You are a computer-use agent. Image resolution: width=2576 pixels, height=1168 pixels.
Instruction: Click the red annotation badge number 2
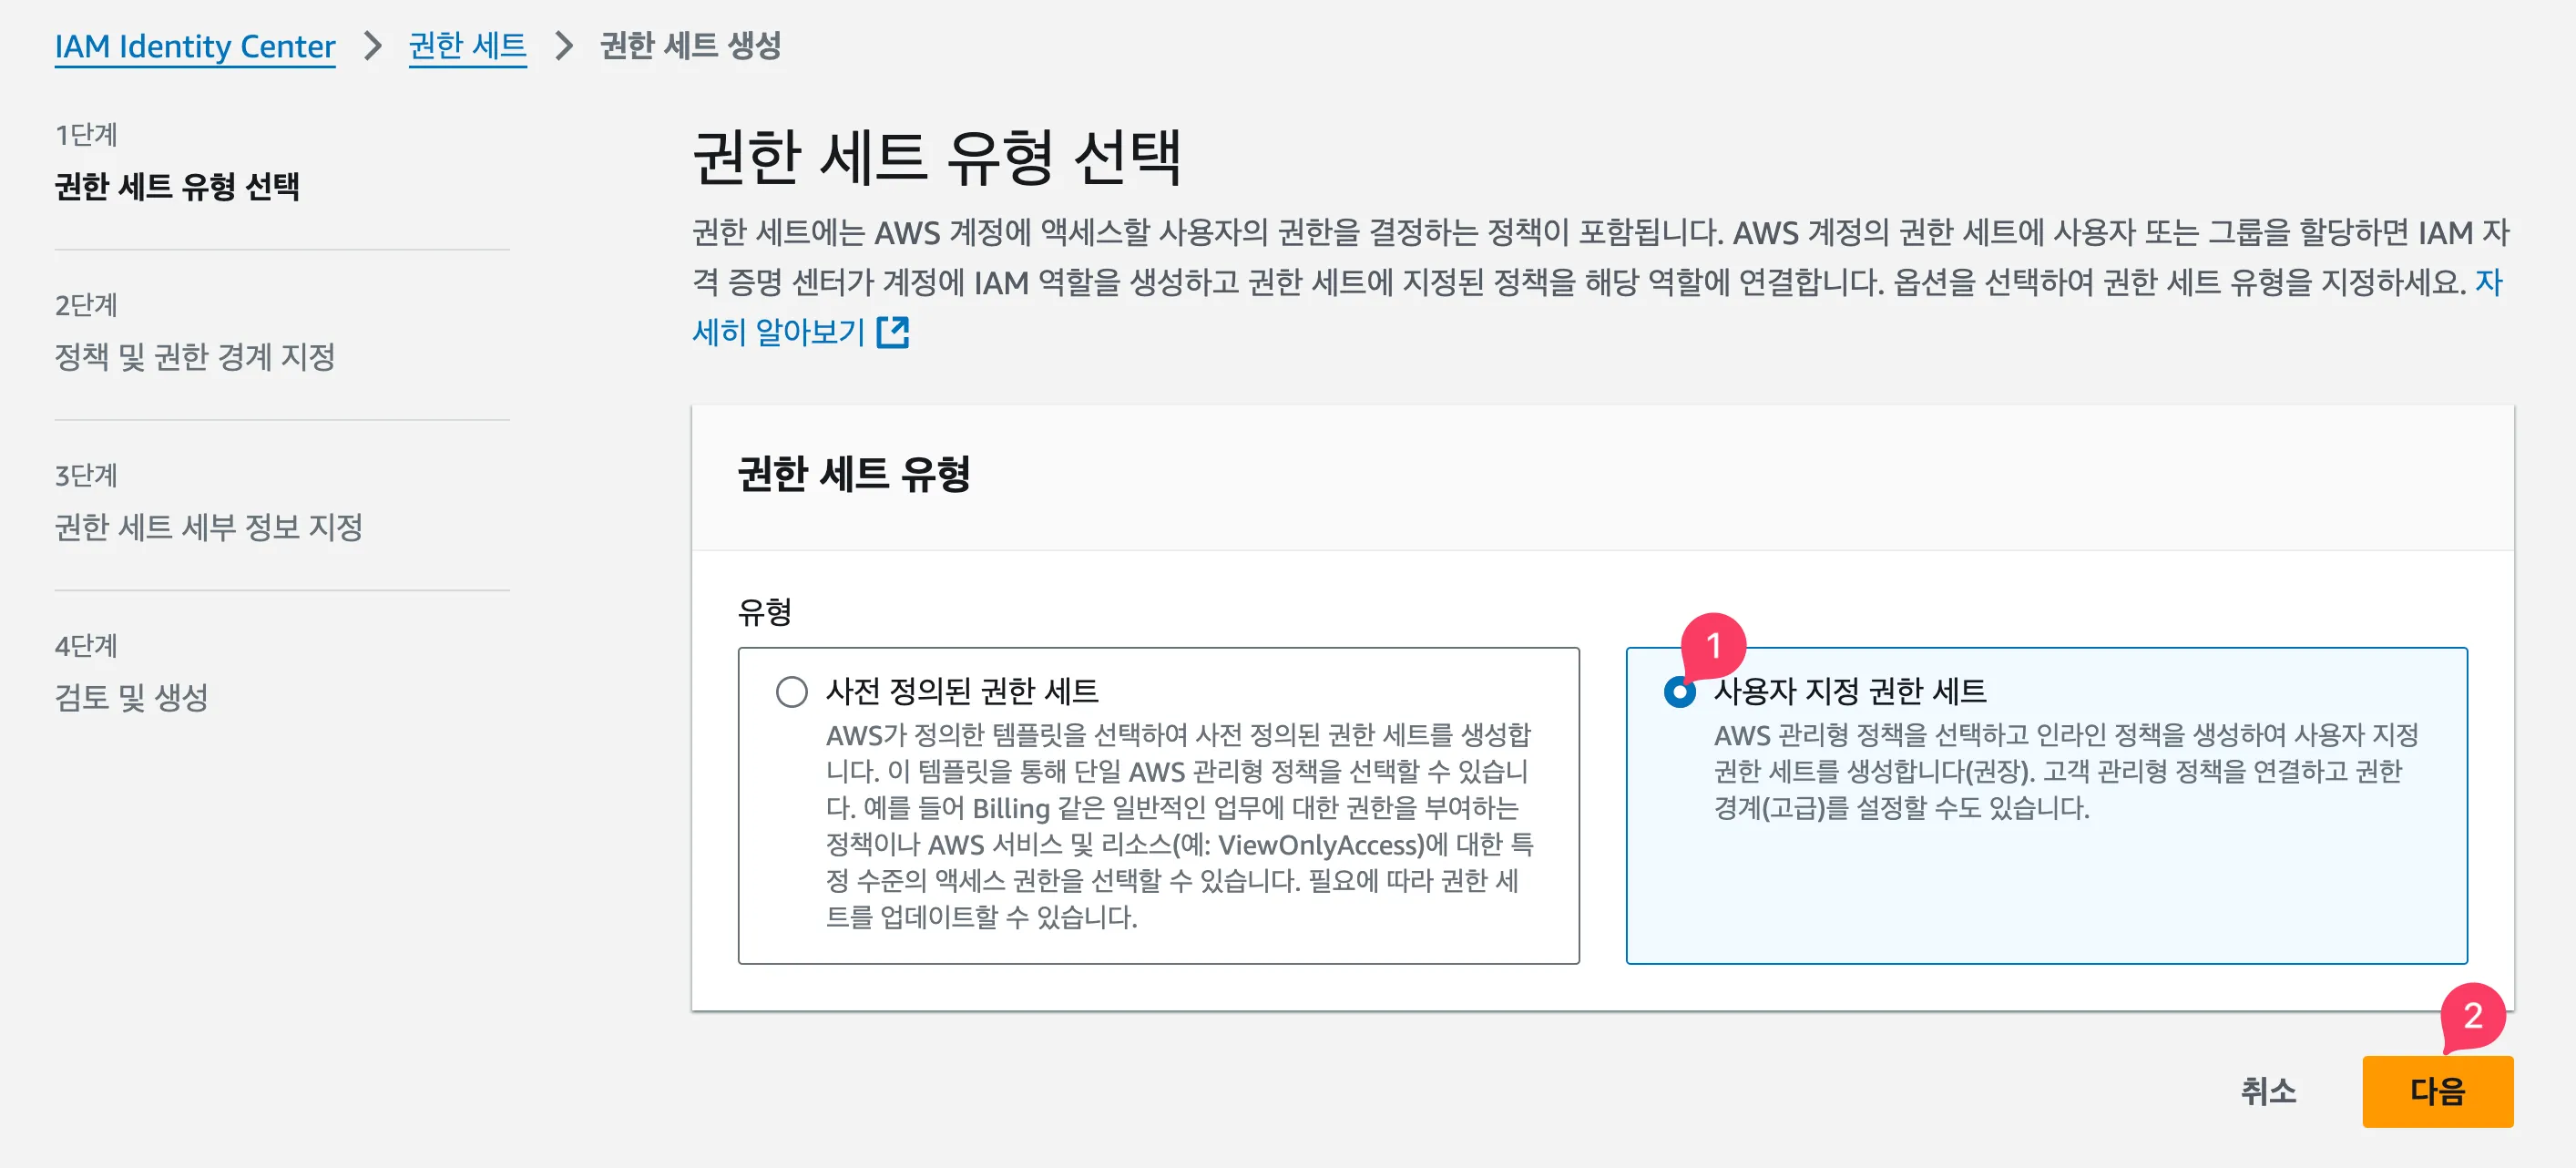(2472, 1015)
